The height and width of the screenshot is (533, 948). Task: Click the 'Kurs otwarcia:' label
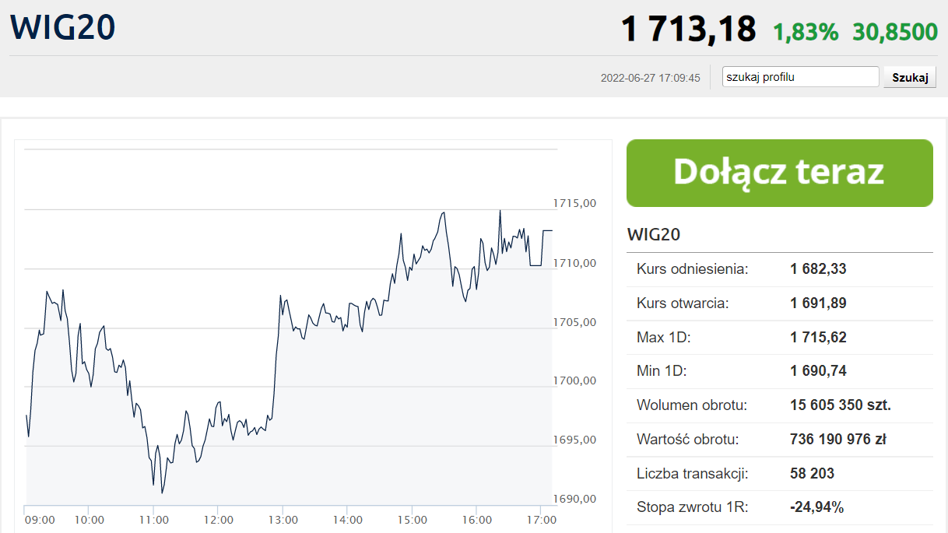683,303
